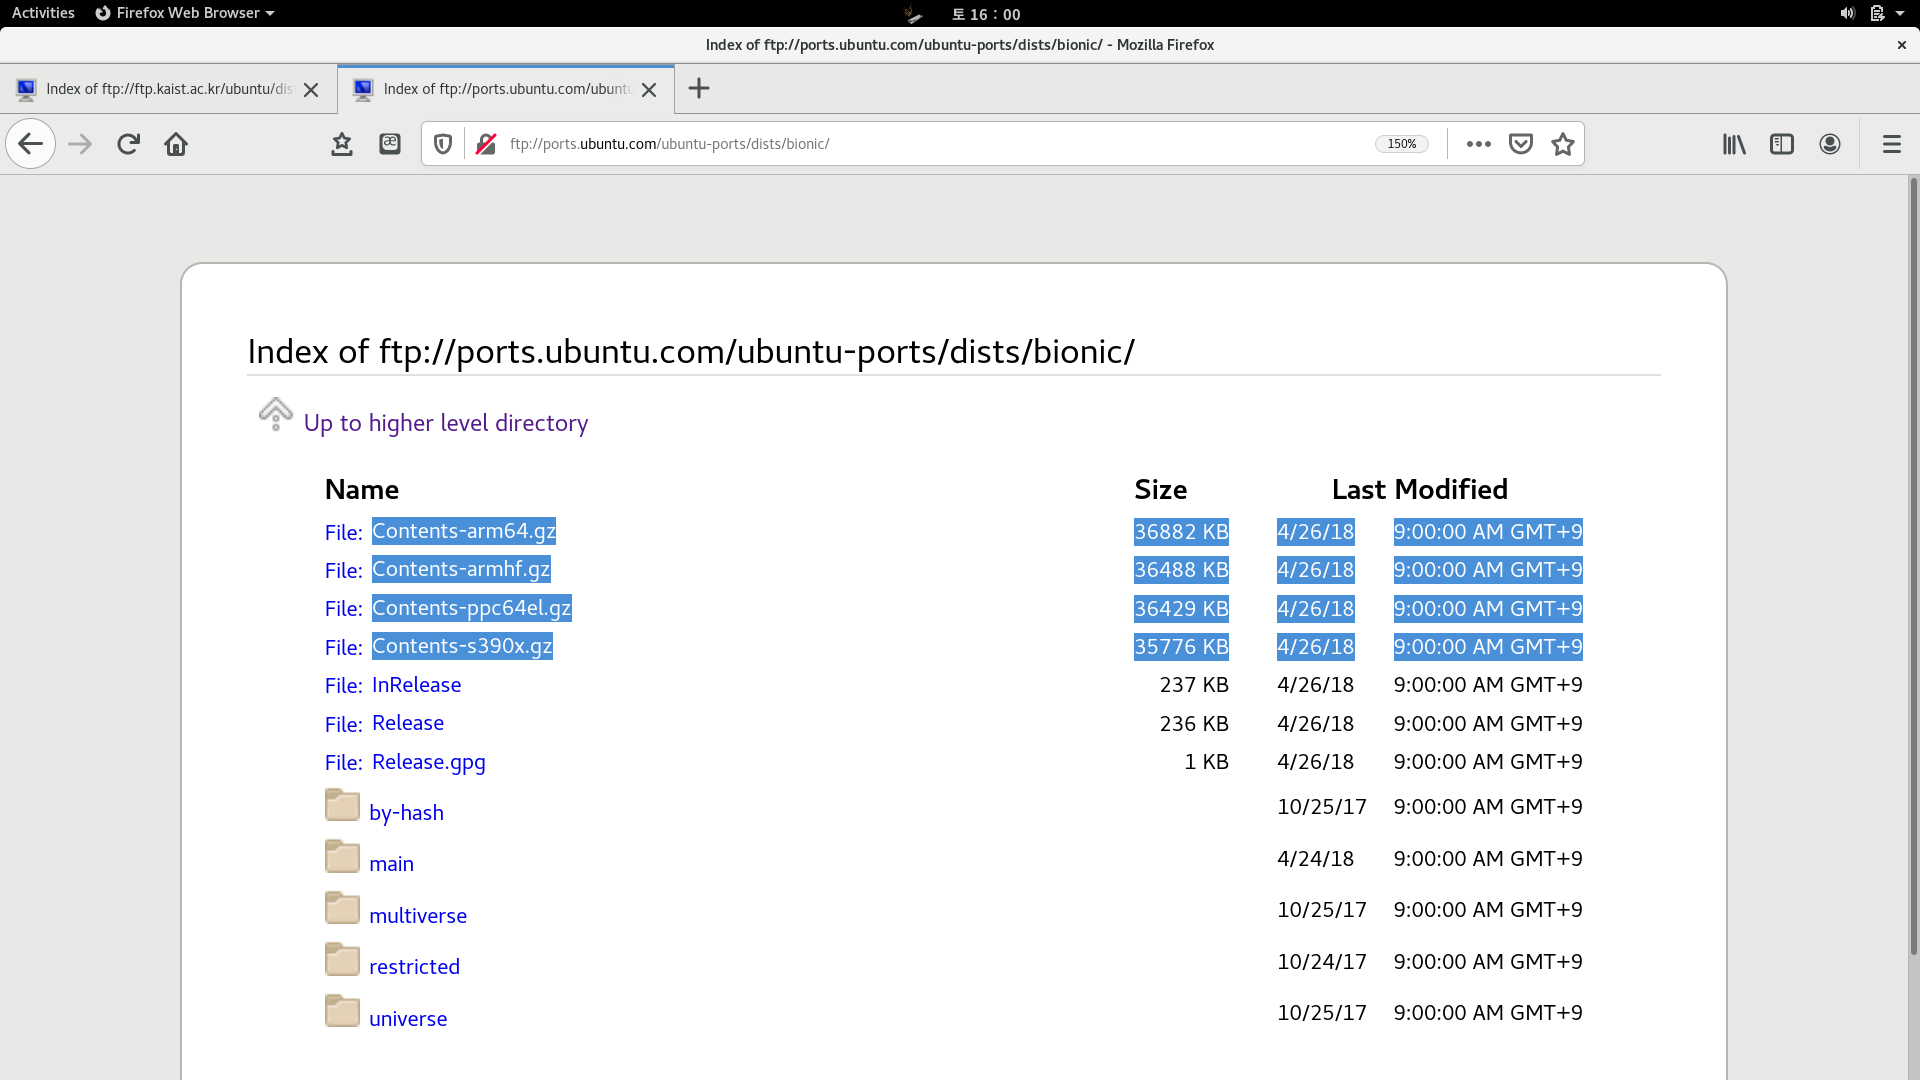Open the main directory

(x=391, y=864)
